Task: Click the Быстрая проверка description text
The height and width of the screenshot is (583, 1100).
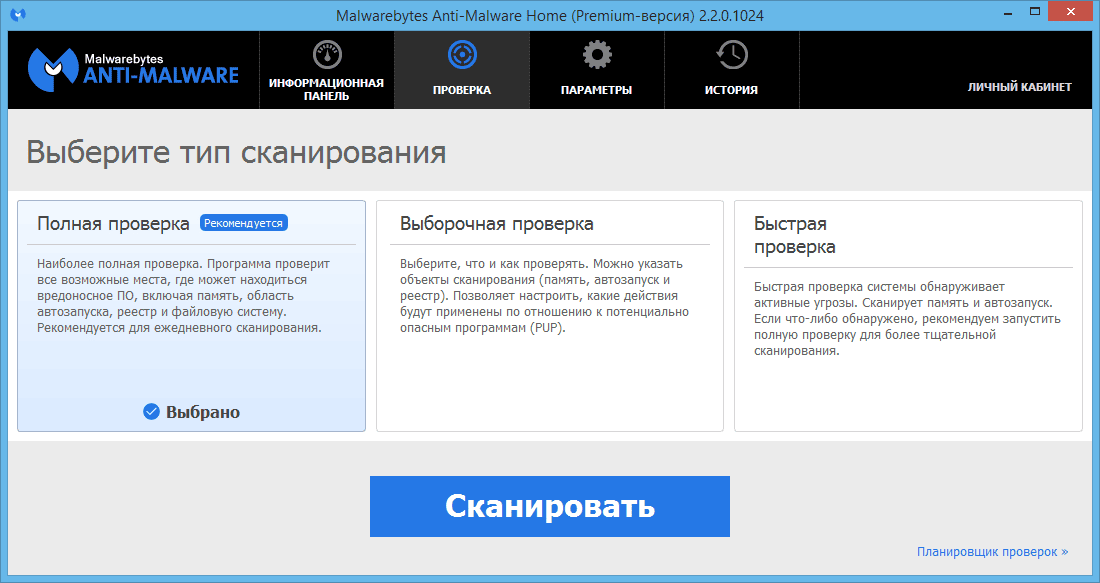Action: (x=907, y=319)
